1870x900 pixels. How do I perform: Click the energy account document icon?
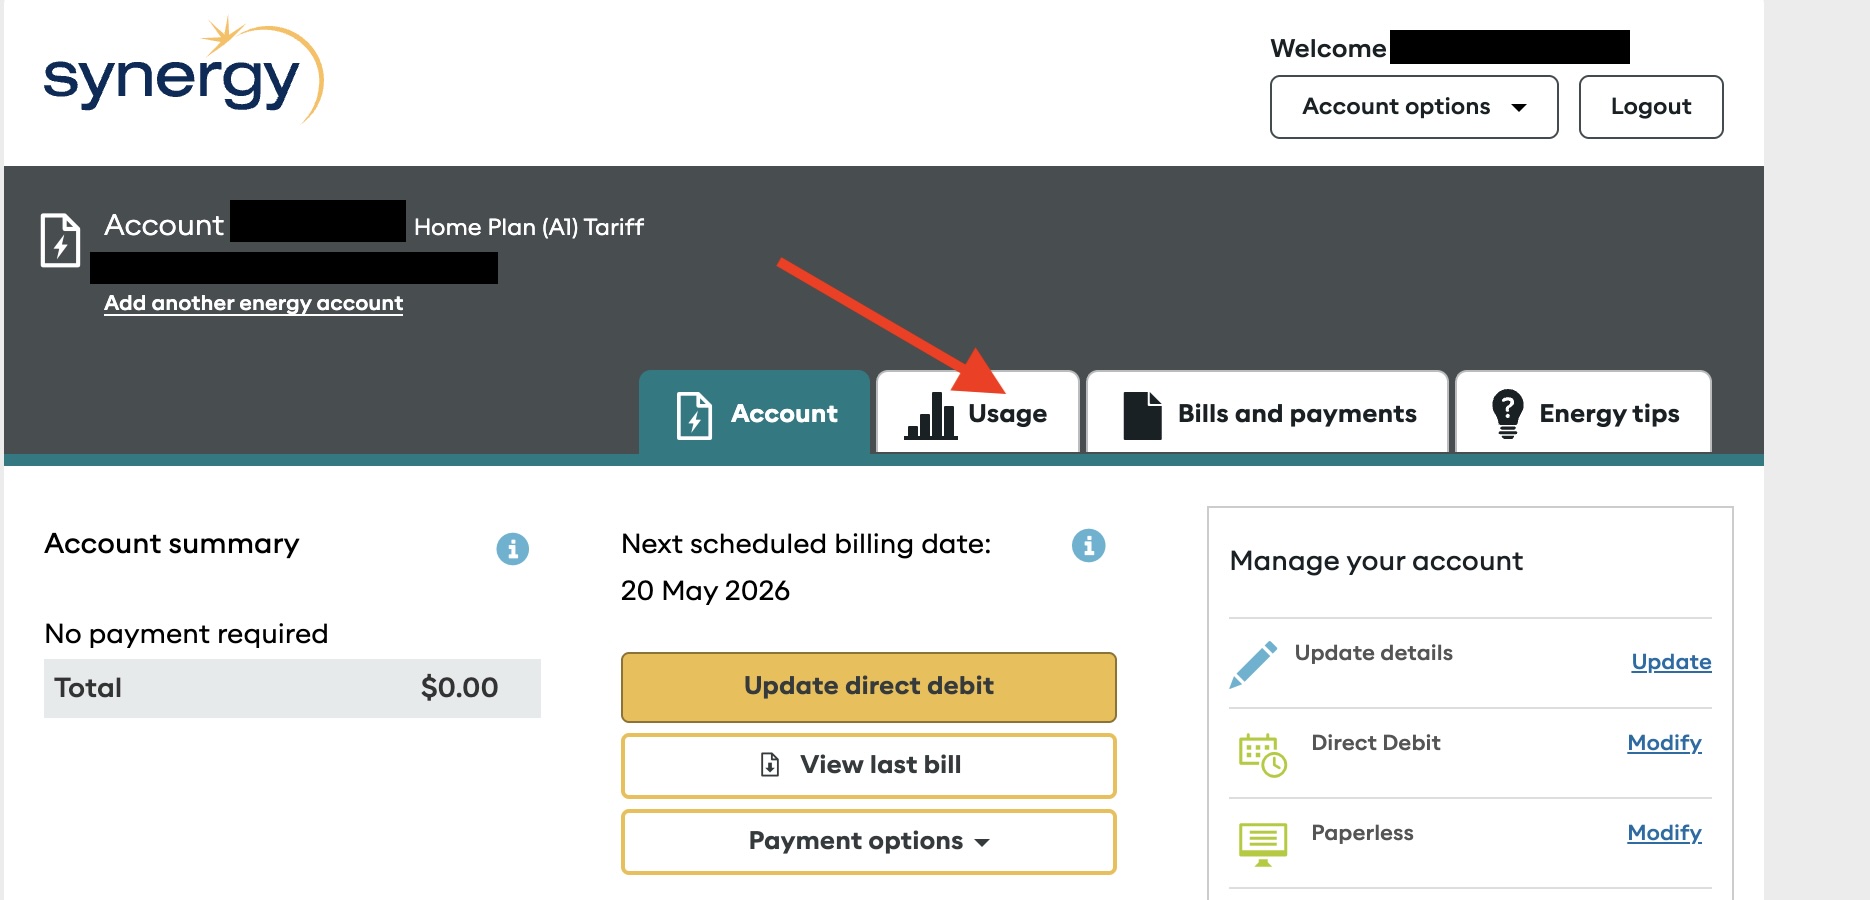click(x=60, y=240)
